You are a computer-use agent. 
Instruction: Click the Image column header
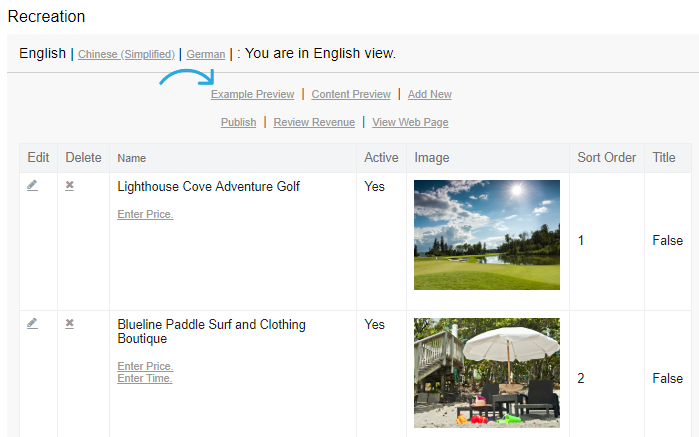tap(432, 158)
